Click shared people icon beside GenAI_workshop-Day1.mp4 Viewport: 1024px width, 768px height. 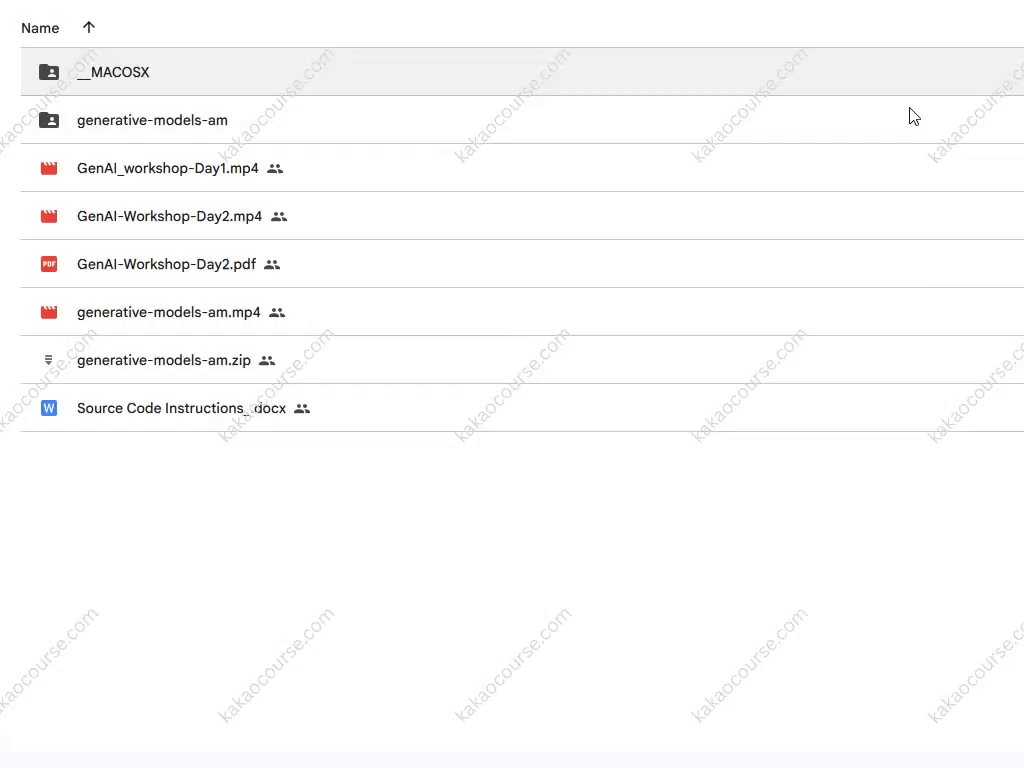click(x=275, y=168)
